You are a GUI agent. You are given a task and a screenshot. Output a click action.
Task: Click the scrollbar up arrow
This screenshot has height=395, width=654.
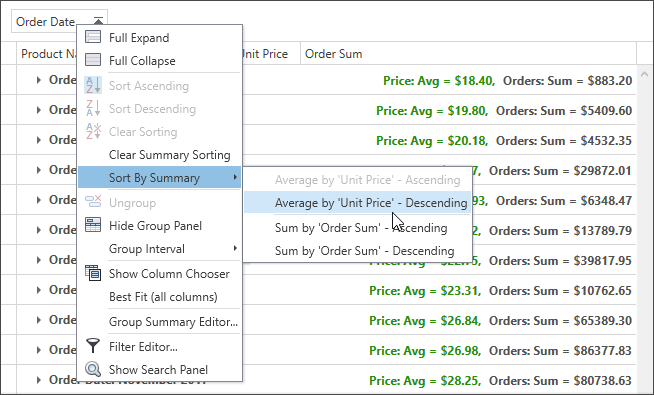click(644, 74)
